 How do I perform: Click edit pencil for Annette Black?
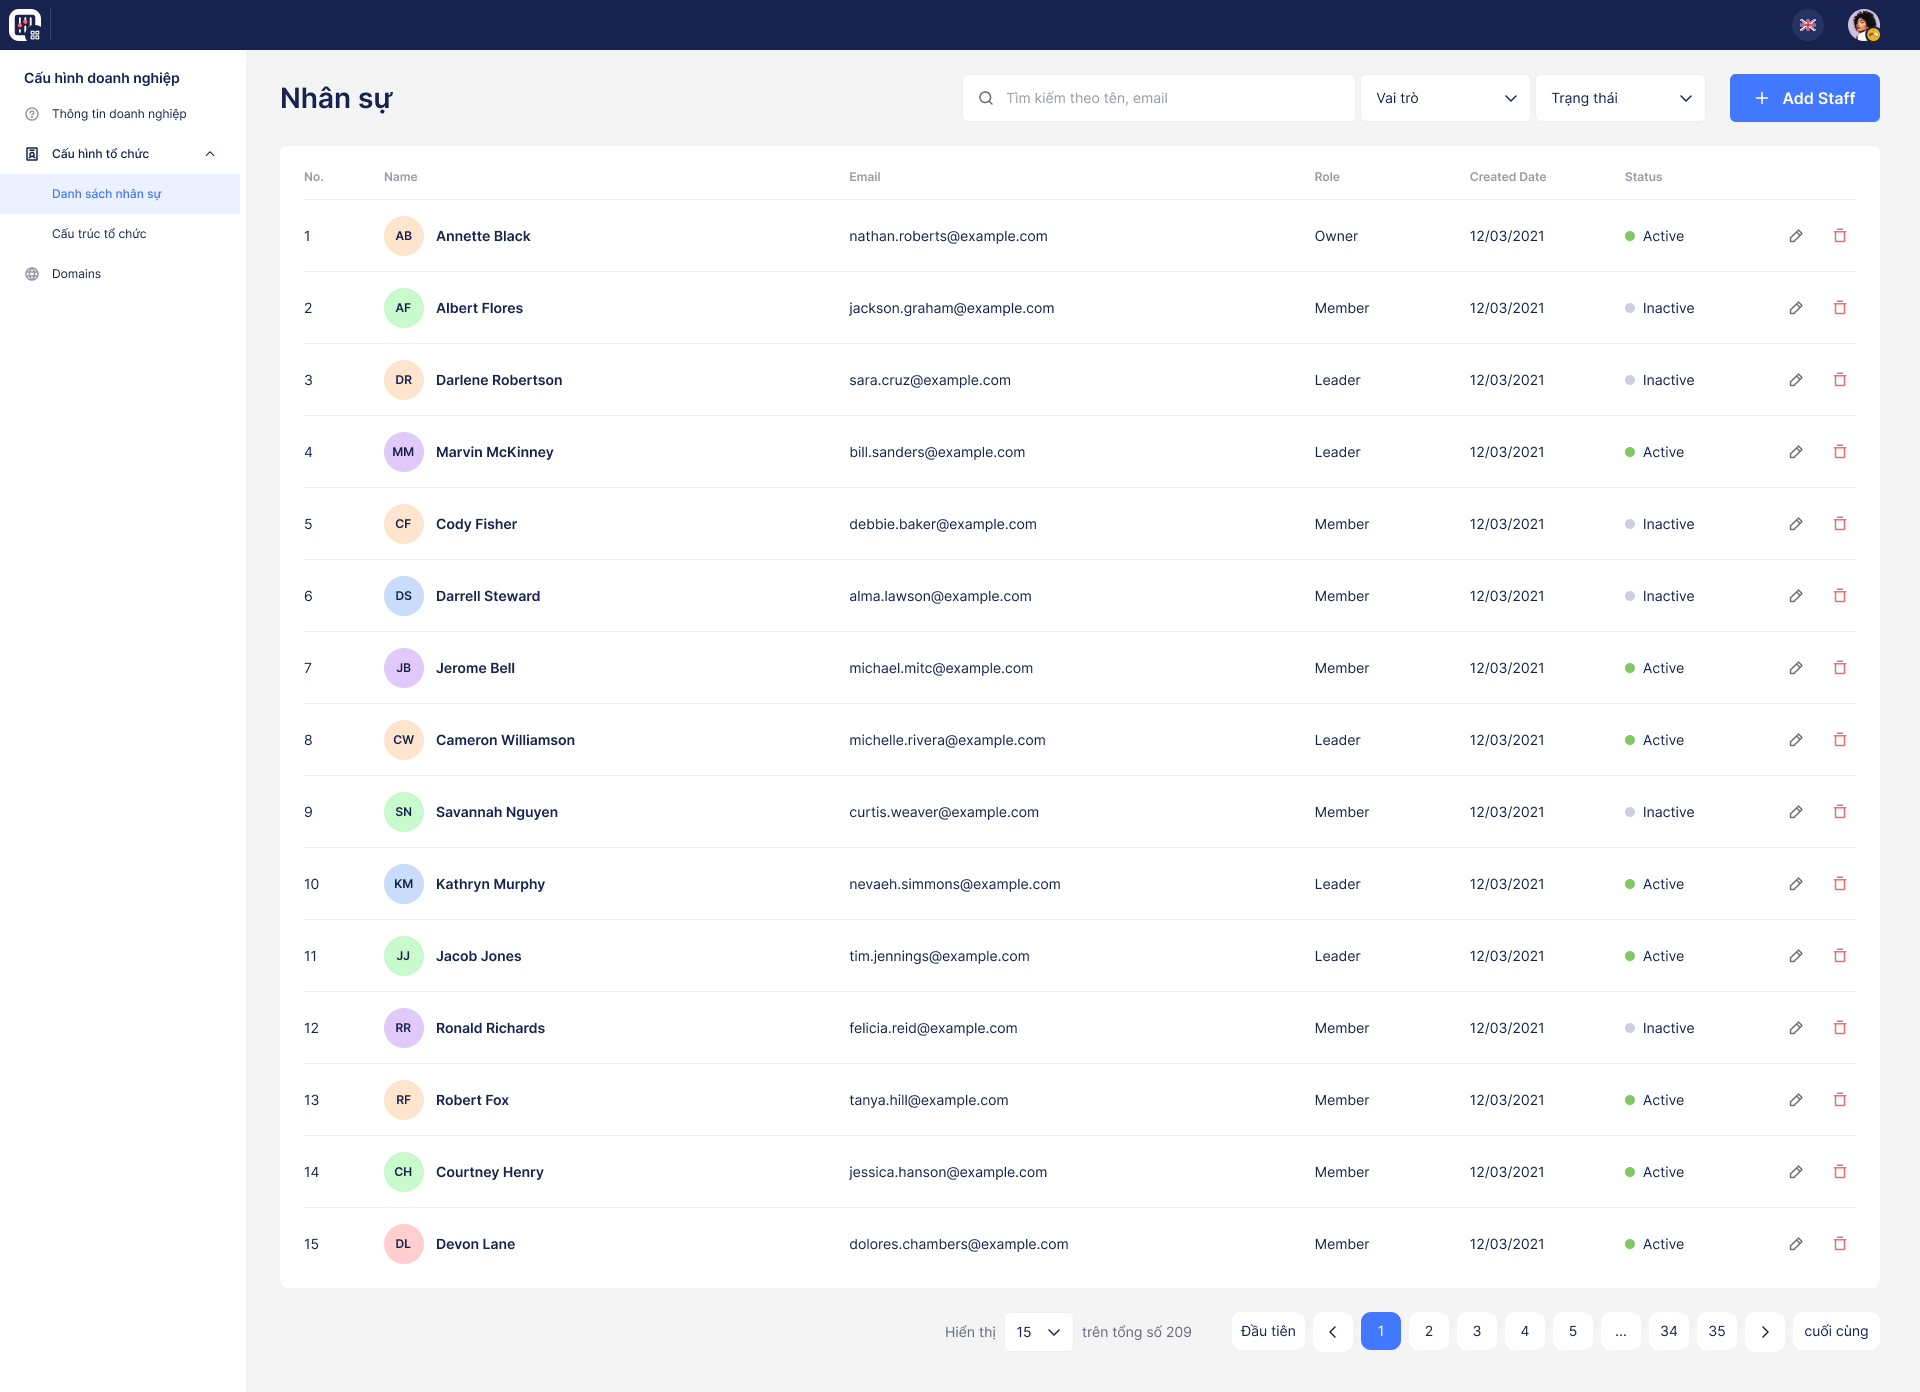point(1796,236)
